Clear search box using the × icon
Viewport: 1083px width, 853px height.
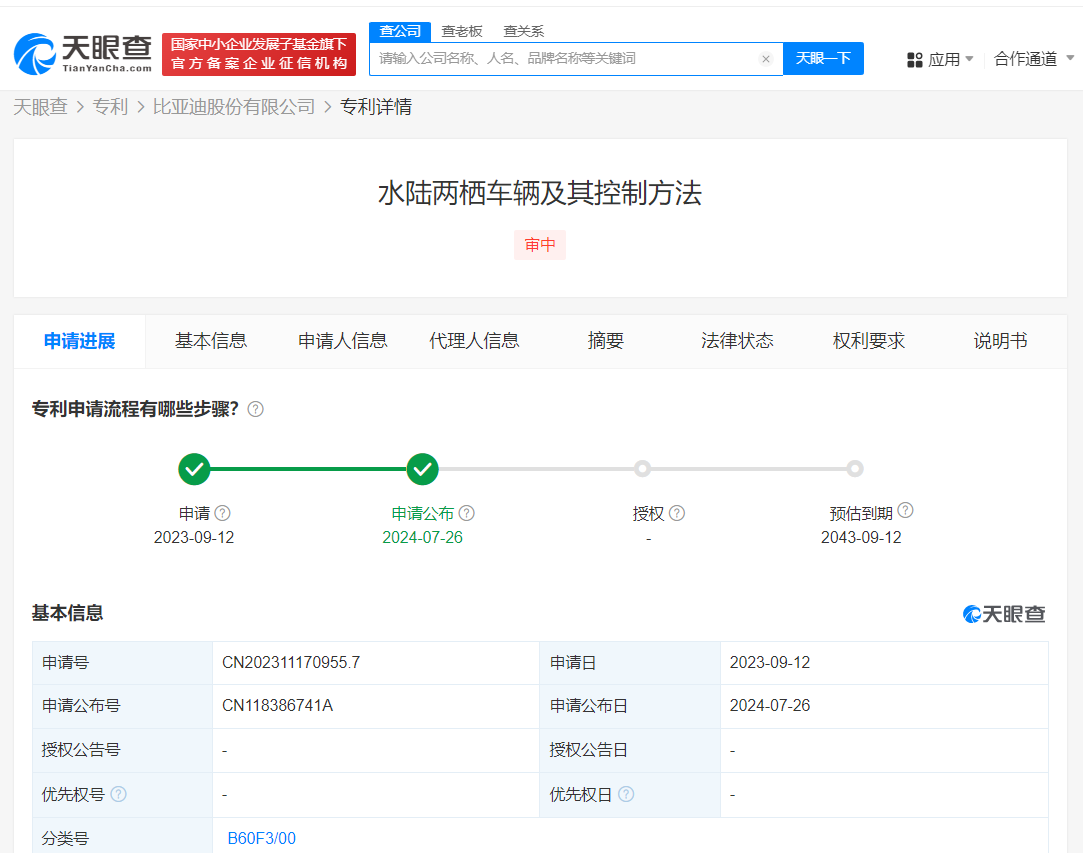766,59
